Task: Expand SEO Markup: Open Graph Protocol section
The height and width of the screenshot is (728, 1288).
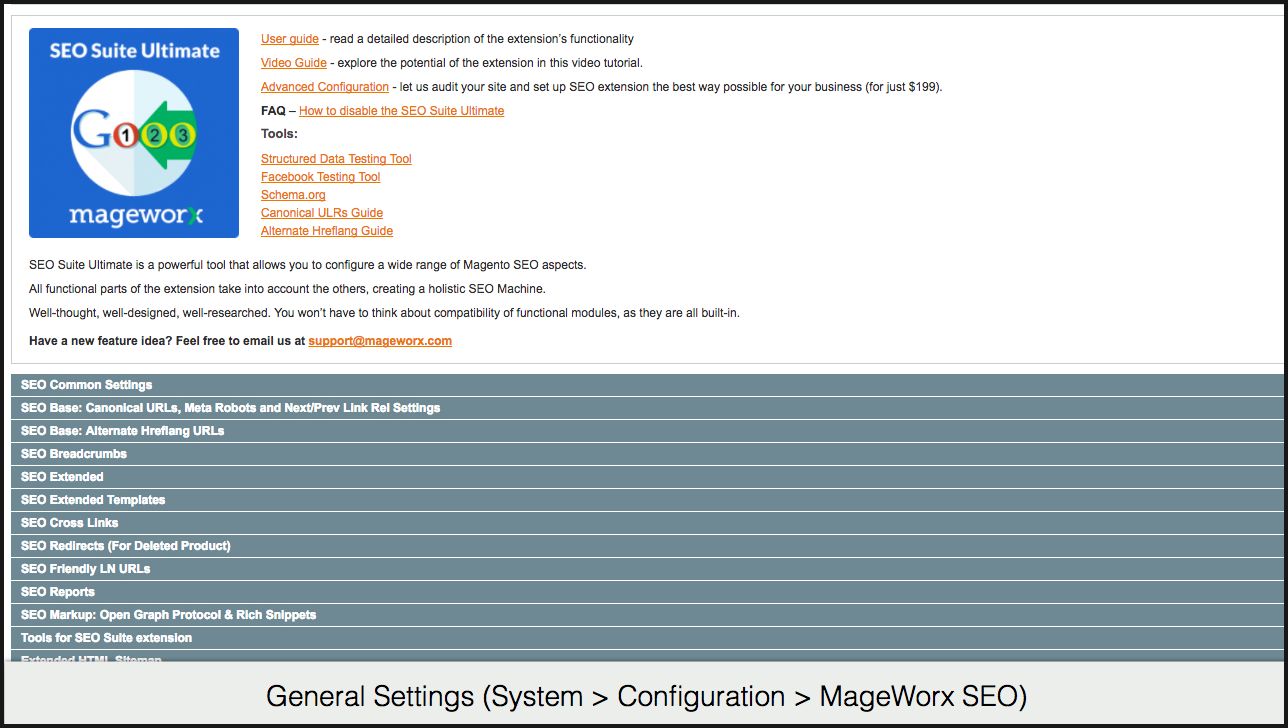Action: (169, 615)
